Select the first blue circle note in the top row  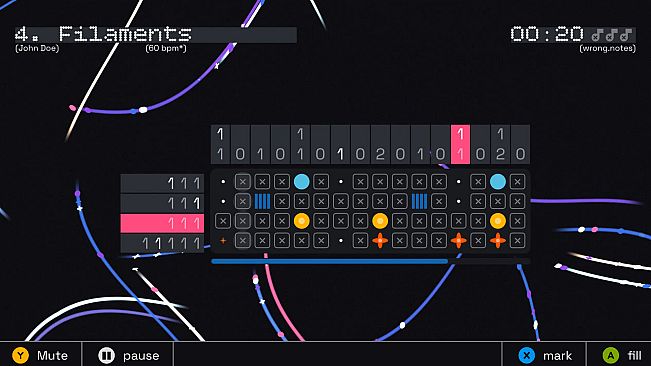[301, 182]
